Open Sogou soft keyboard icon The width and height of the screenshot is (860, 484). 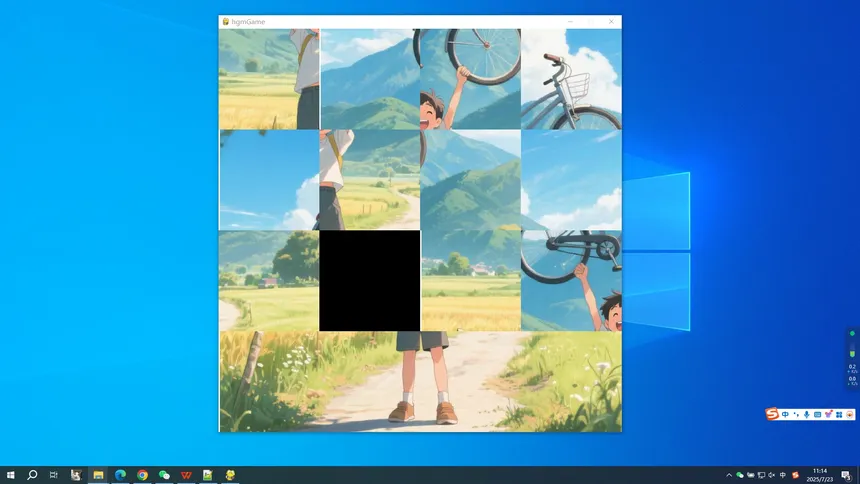[818, 414]
